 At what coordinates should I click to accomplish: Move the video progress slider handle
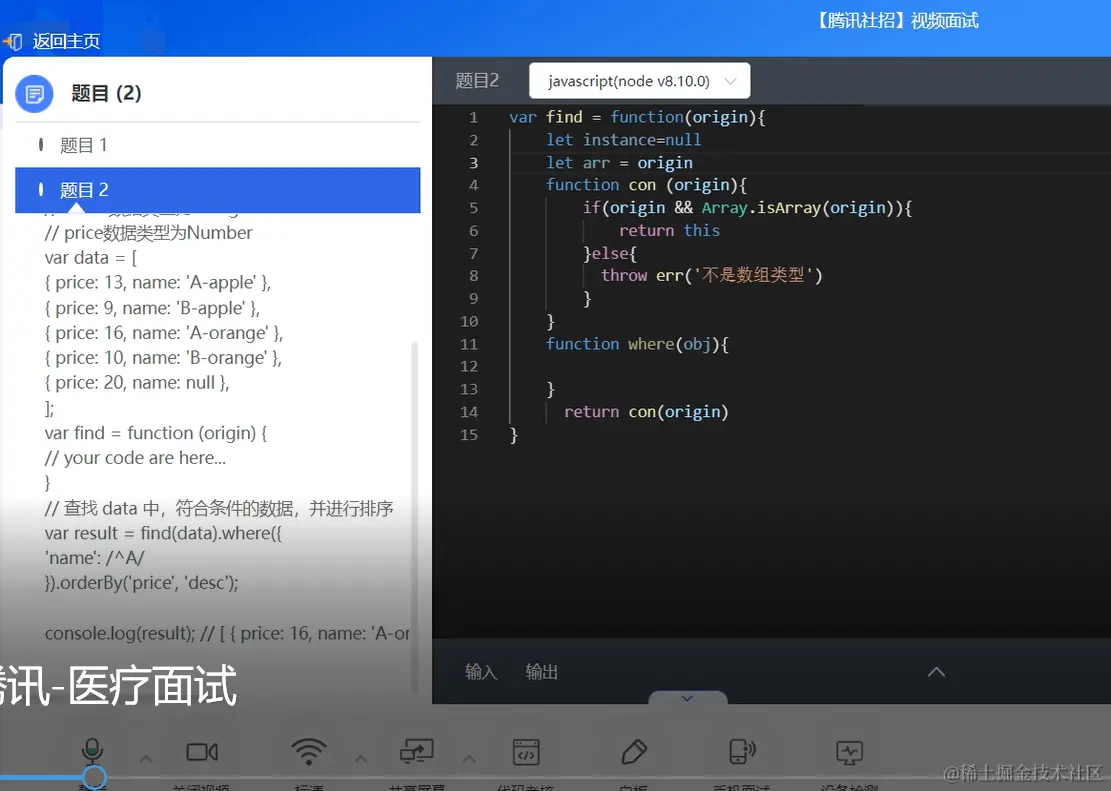(94, 777)
